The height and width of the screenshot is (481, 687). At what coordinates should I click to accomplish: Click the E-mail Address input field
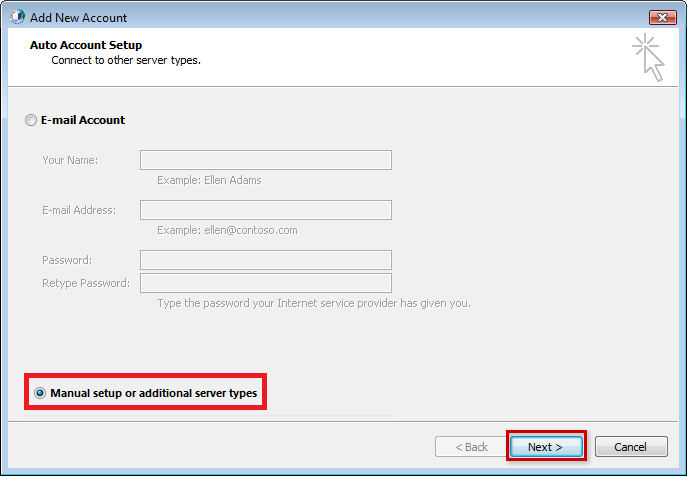point(266,210)
